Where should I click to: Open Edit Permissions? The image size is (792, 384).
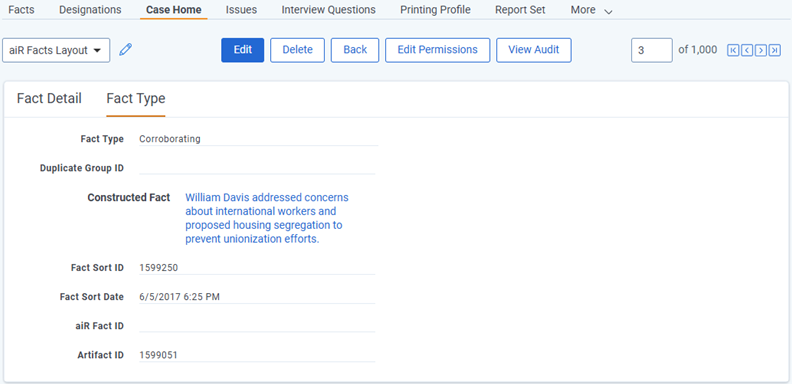click(x=437, y=50)
